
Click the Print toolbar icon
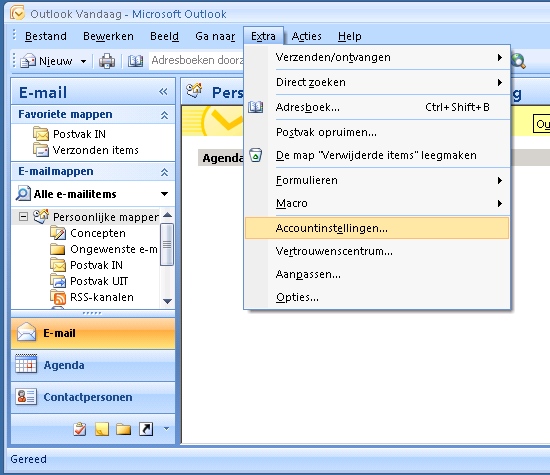(x=107, y=61)
